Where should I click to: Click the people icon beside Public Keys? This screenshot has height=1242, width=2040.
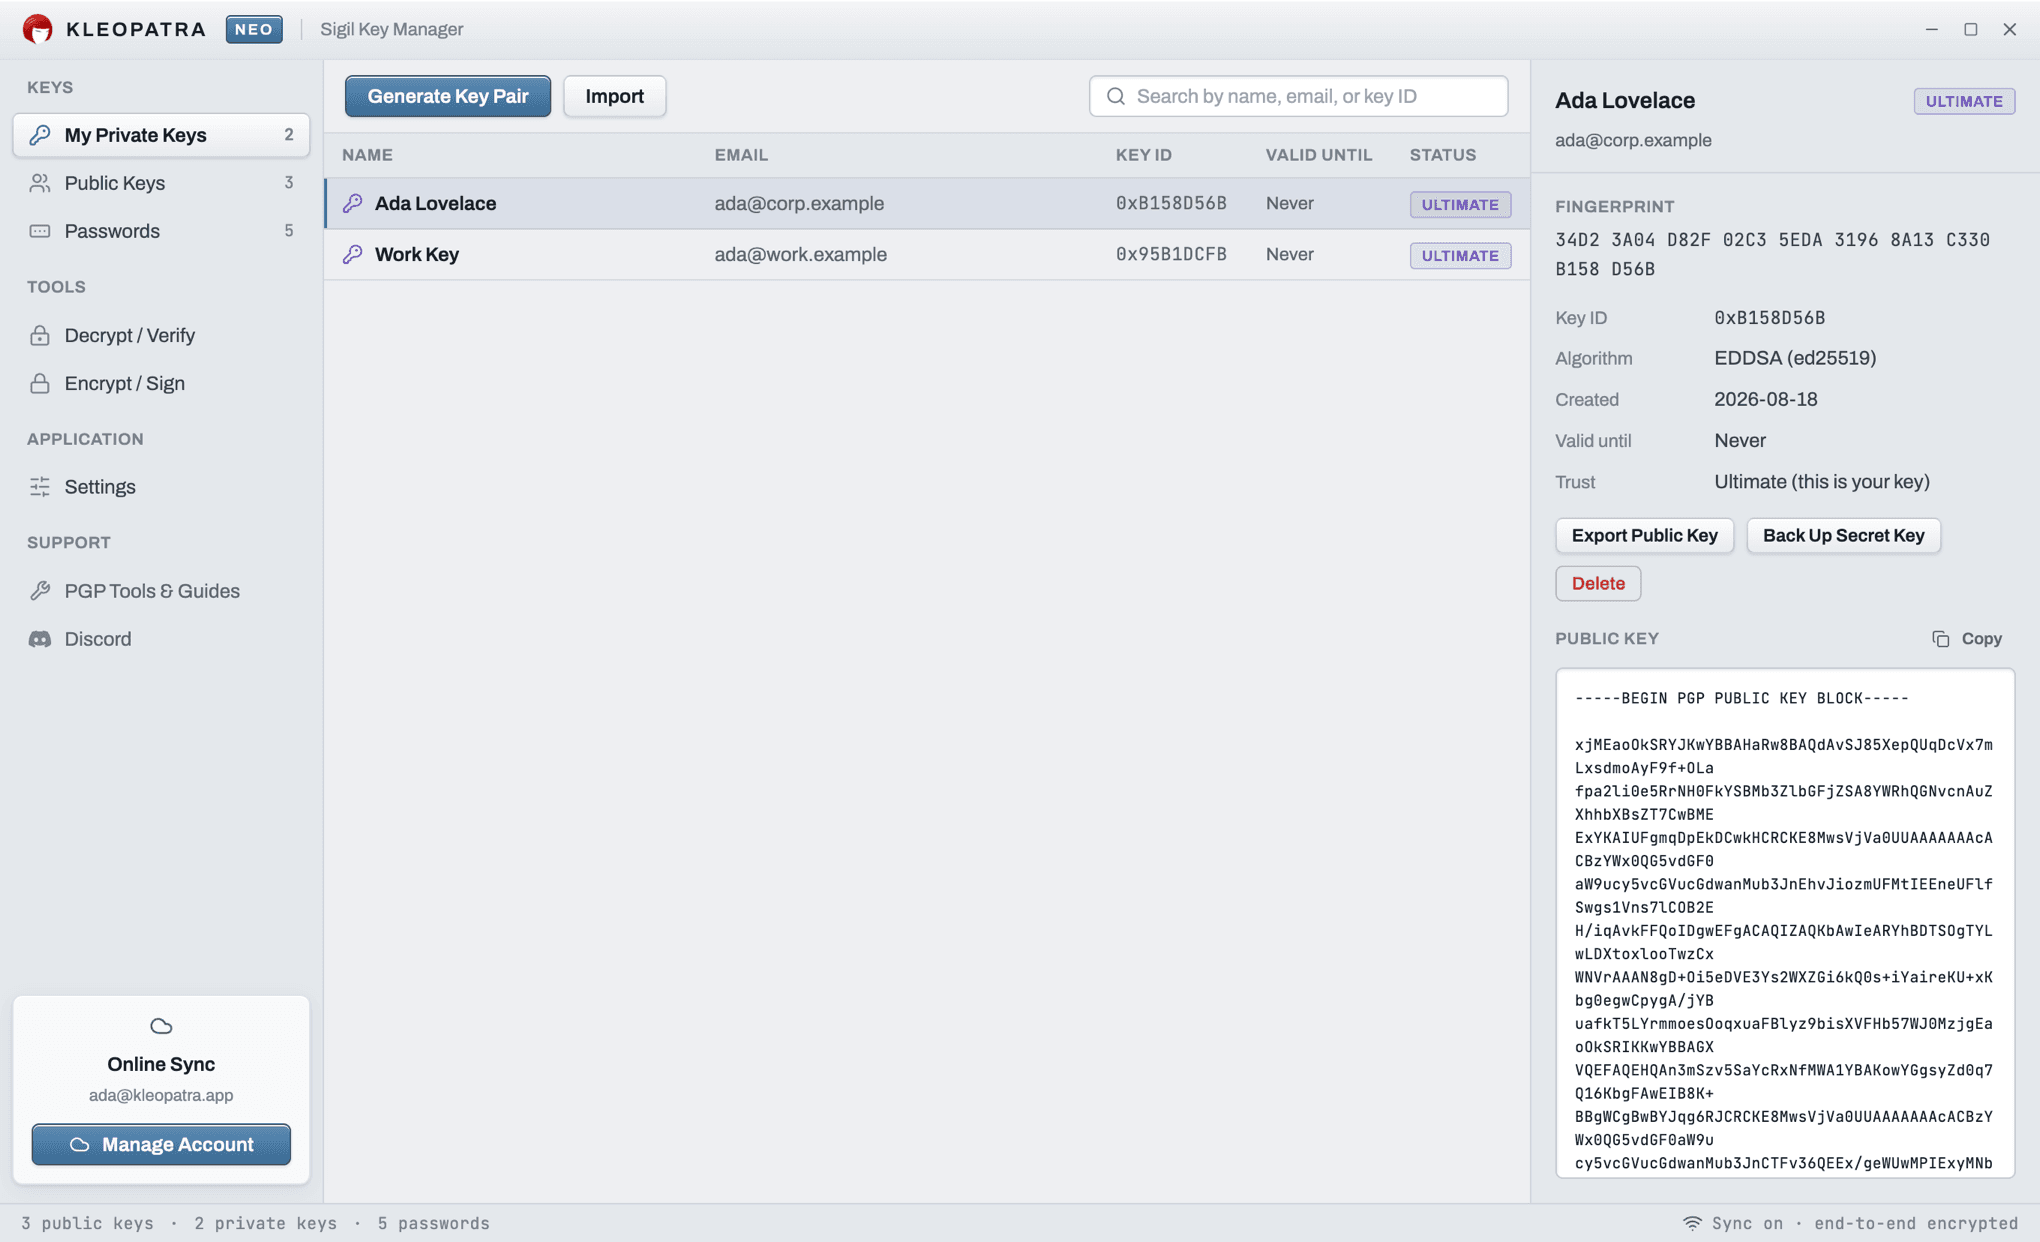click(40, 183)
